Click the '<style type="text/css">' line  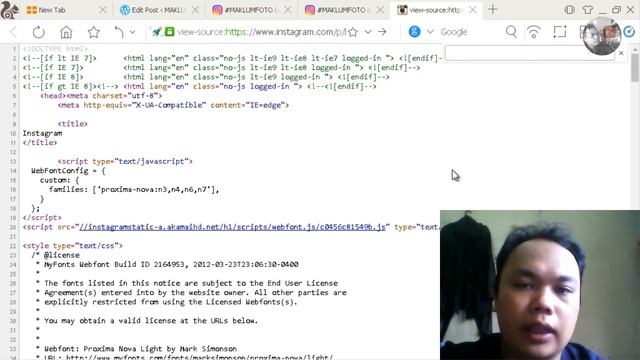pyautogui.click(x=73, y=246)
